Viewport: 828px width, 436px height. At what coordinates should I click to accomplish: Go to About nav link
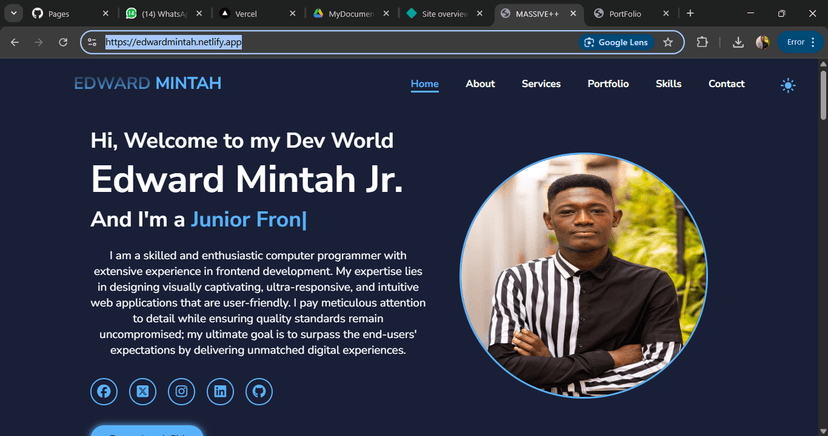click(480, 84)
